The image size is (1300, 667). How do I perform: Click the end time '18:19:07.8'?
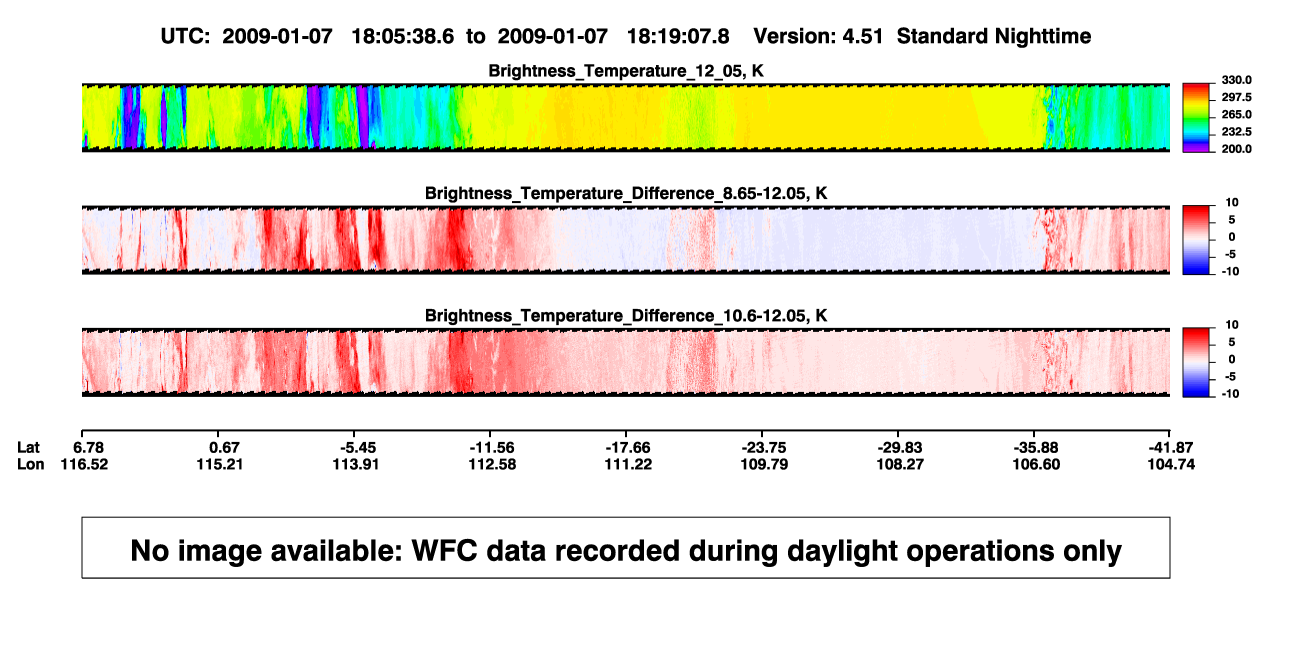point(678,36)
